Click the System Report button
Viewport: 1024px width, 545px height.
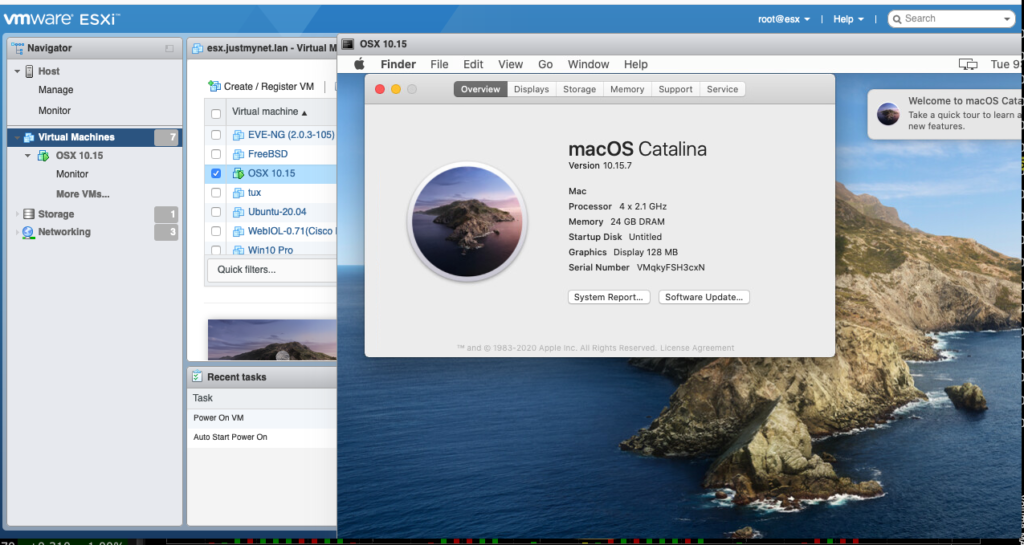(609, 297)
